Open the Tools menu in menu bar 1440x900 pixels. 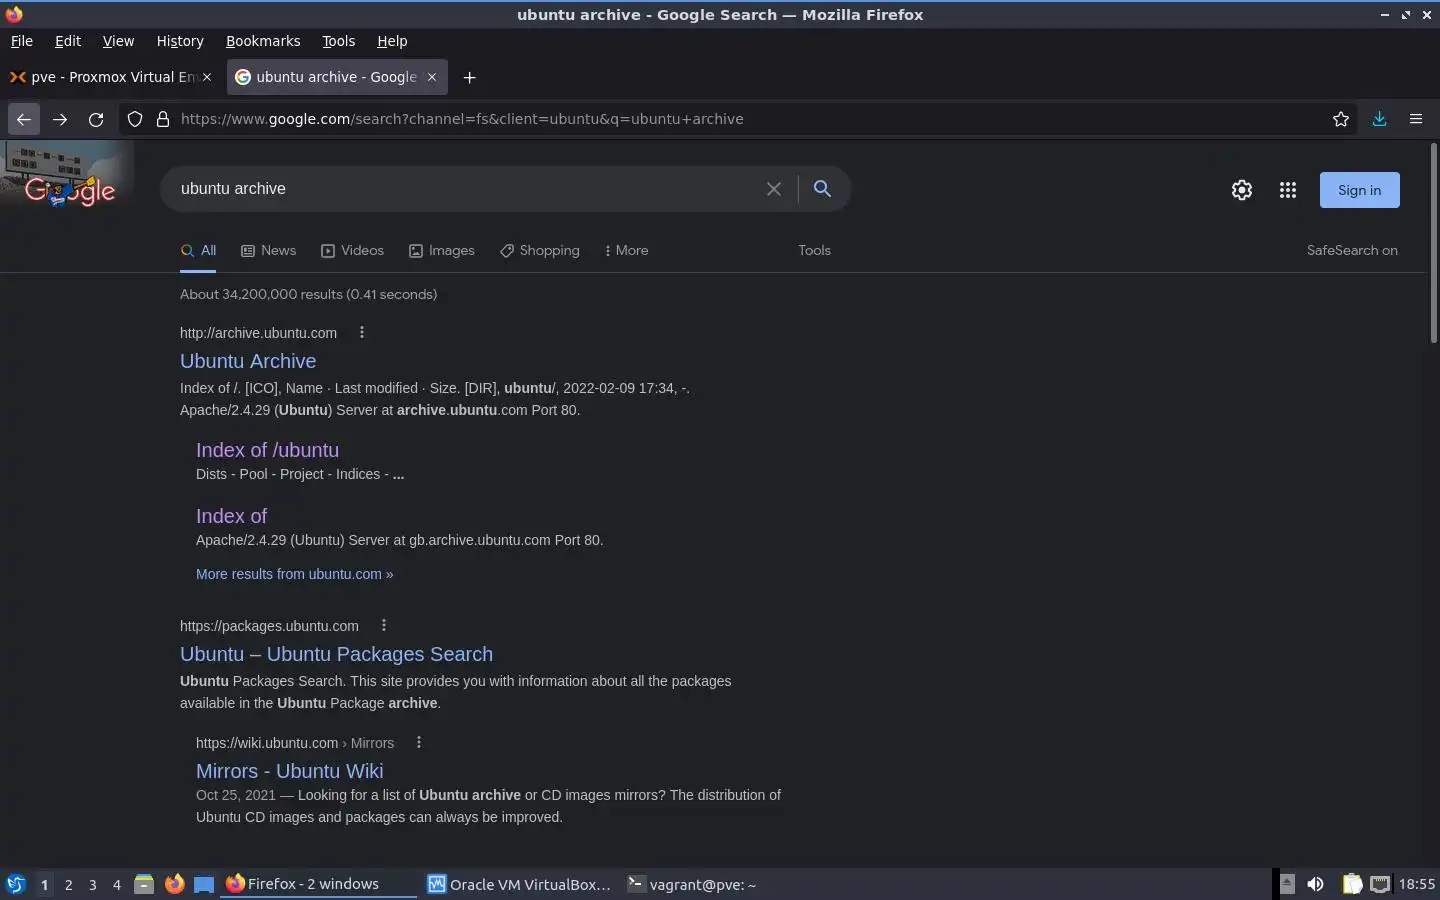click(x=339, y=41)
